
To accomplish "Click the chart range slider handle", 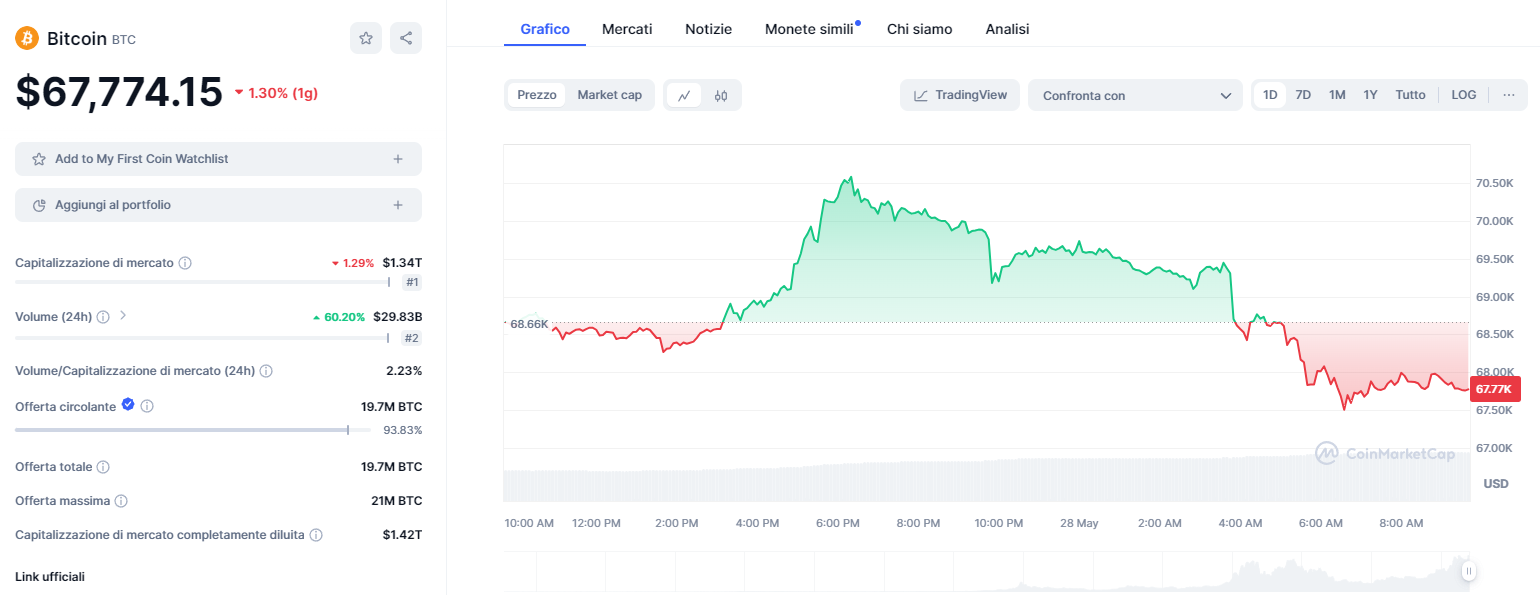I will pos(1468,571).
